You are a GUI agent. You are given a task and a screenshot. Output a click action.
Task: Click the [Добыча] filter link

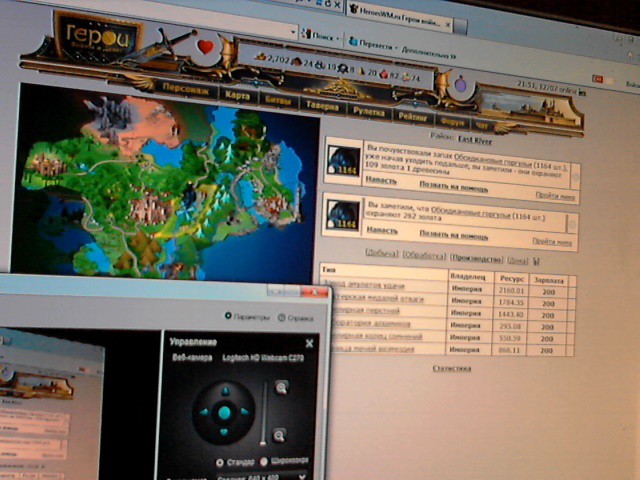[x=382, y=253]
